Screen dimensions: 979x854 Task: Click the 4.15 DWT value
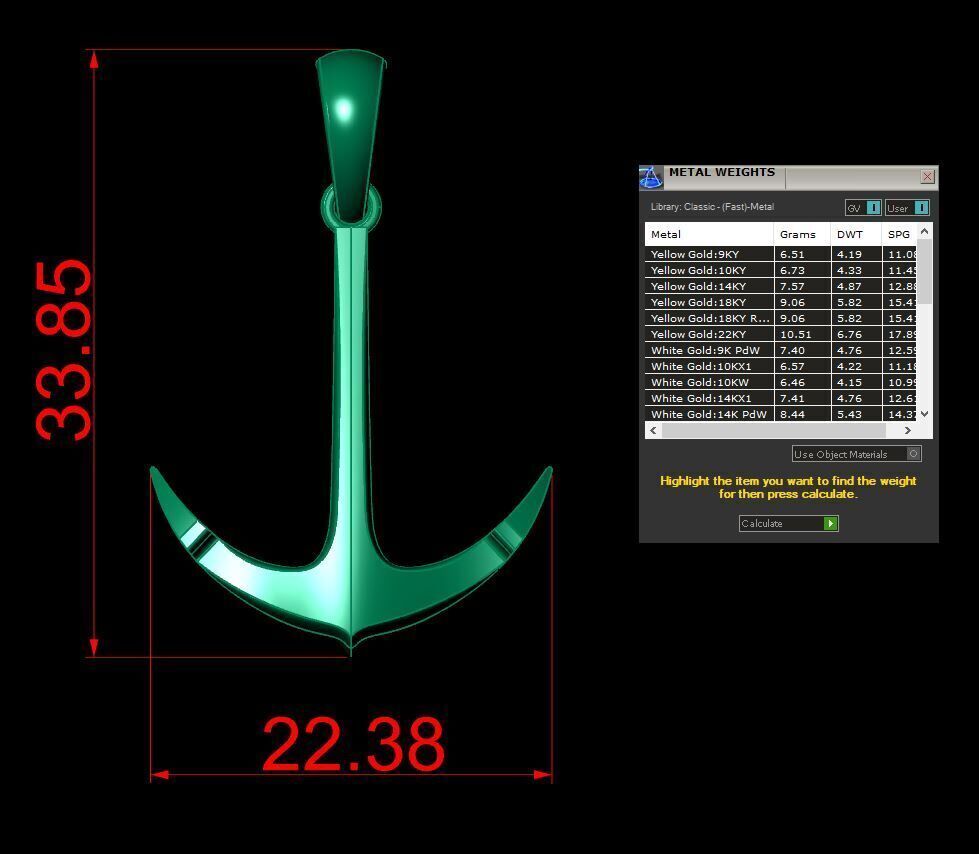click(849, 382)
